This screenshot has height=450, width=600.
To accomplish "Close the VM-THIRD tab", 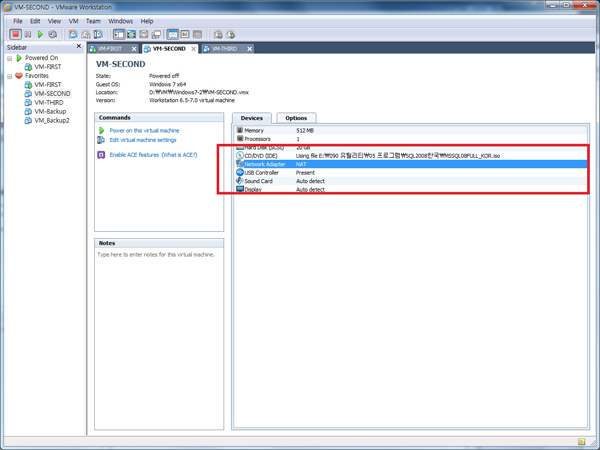I will pos(249,49).
